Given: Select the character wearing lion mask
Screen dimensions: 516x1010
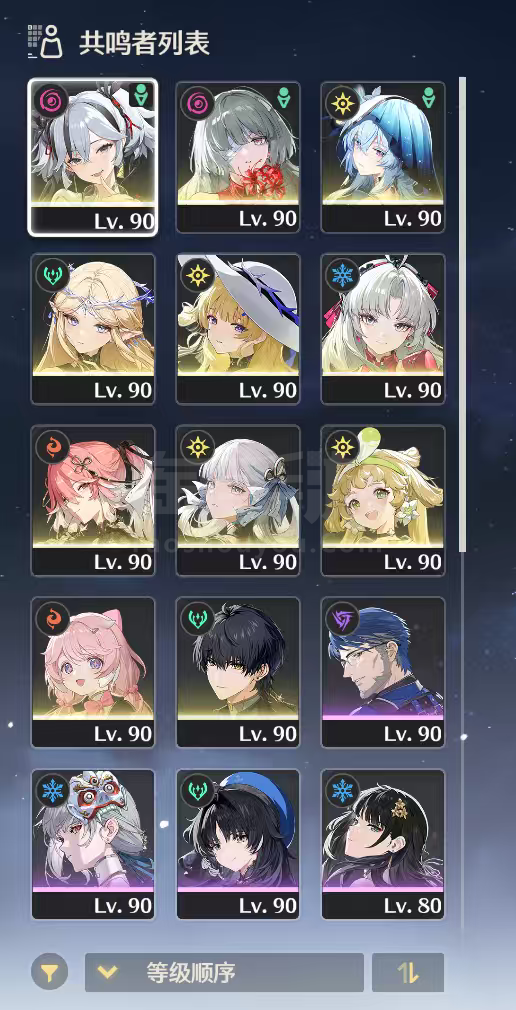Looking at the screenshot, I should 93,844.
